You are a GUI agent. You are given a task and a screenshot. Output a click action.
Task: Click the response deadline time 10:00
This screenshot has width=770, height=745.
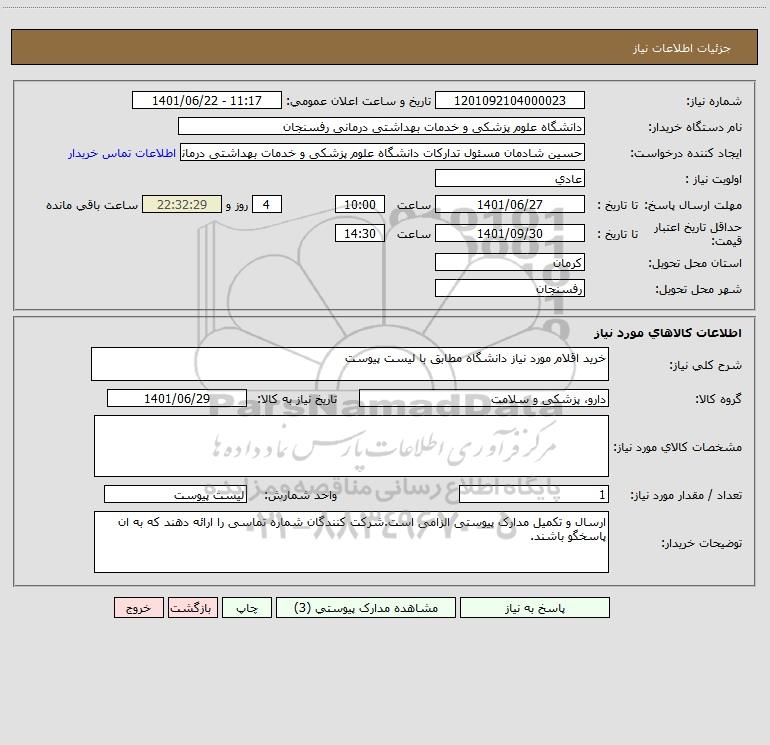359,204
